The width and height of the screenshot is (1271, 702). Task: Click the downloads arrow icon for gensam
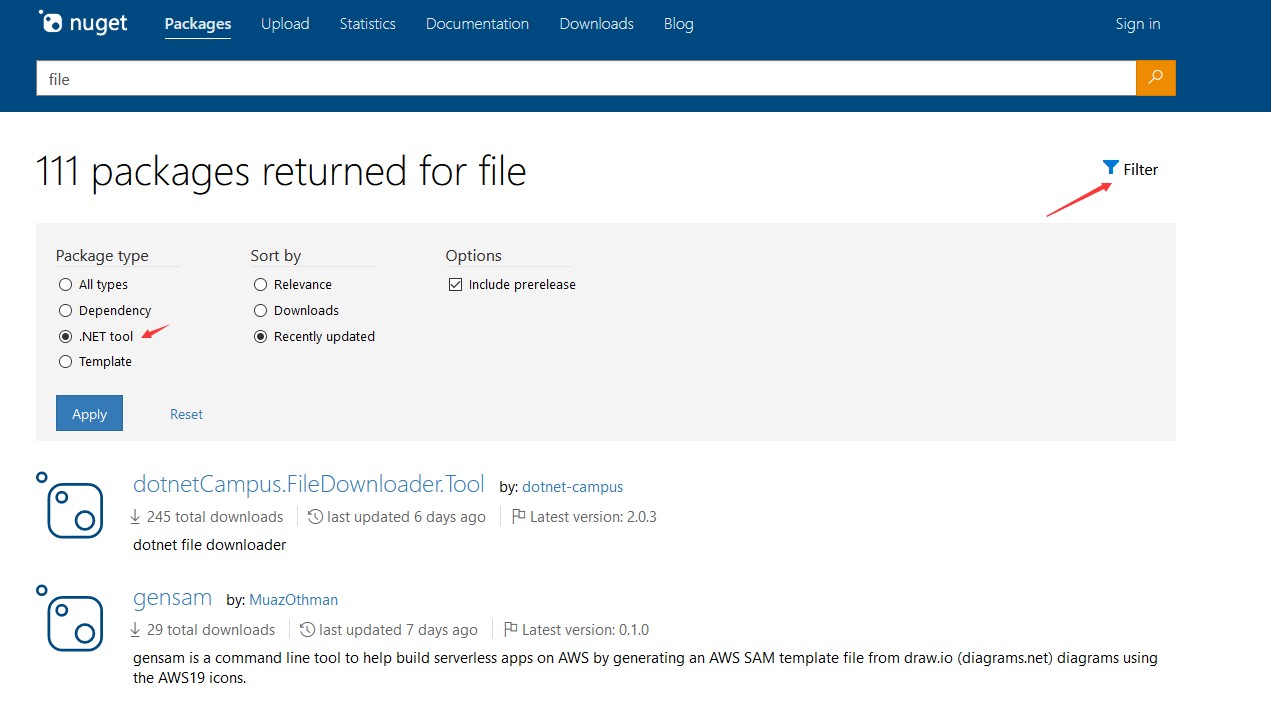[x=137, y=629]
